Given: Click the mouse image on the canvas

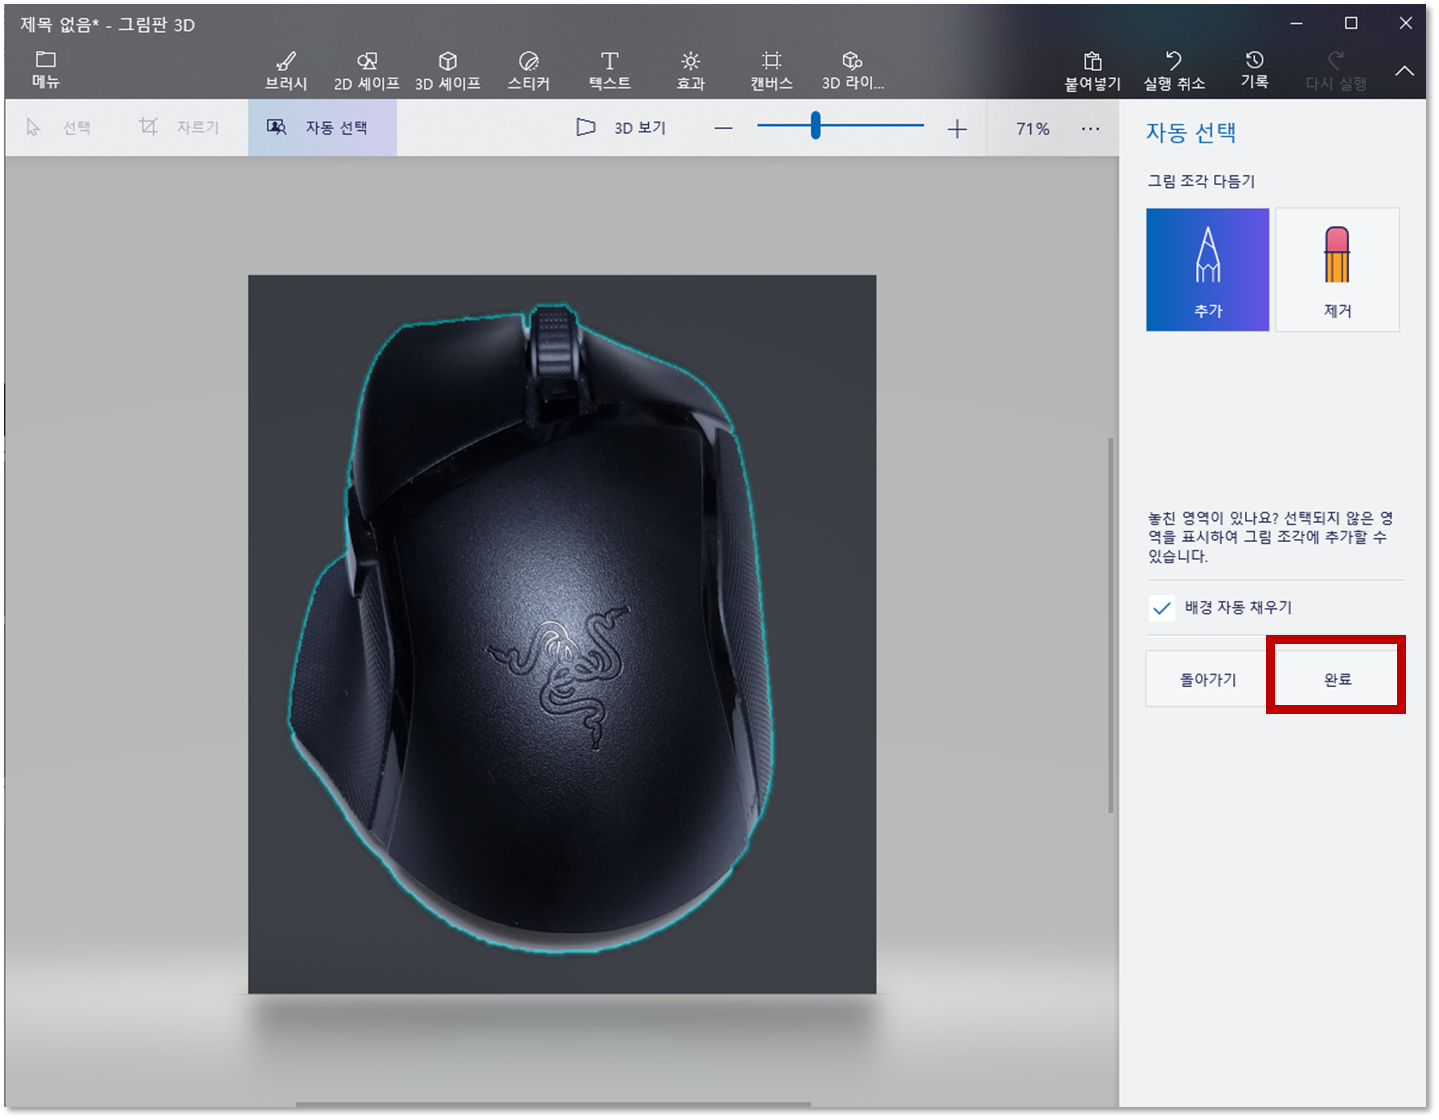Looking at the screenshot, I should (x=532, y=628).
